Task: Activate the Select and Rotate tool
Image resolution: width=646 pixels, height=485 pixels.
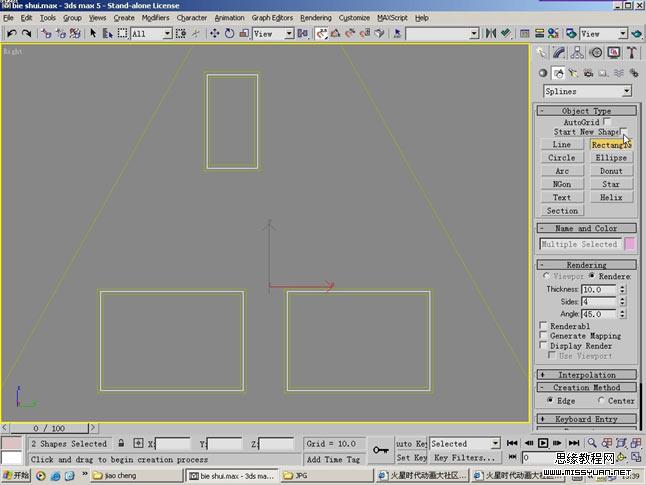Action: (229, 33)
